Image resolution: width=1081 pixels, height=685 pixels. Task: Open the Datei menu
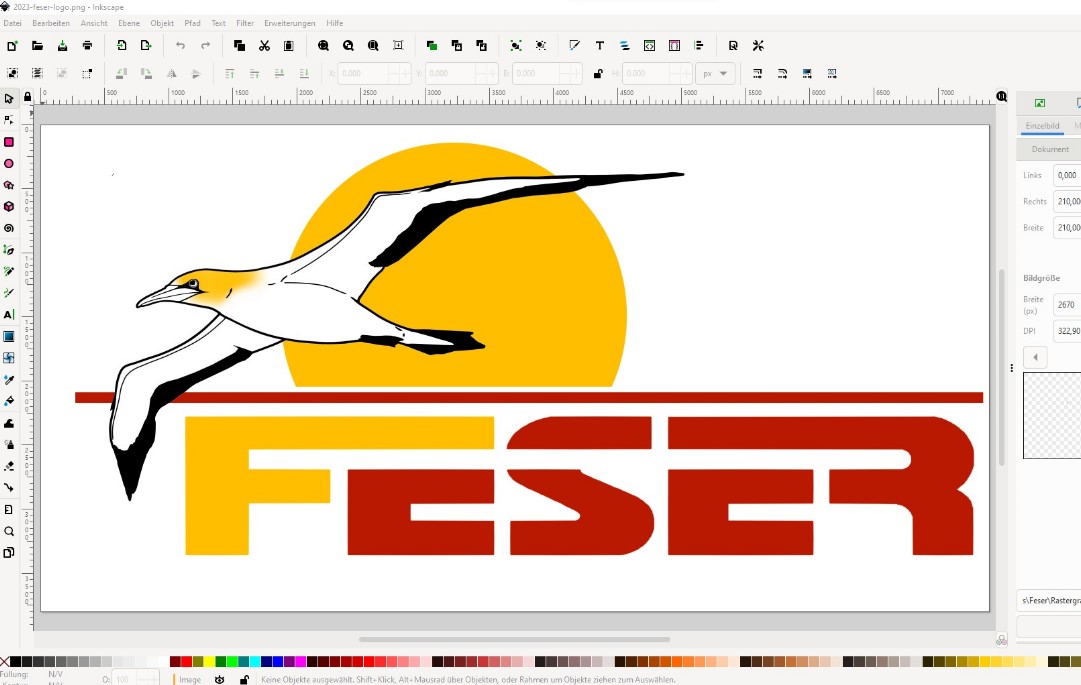(x=12, y=23)
